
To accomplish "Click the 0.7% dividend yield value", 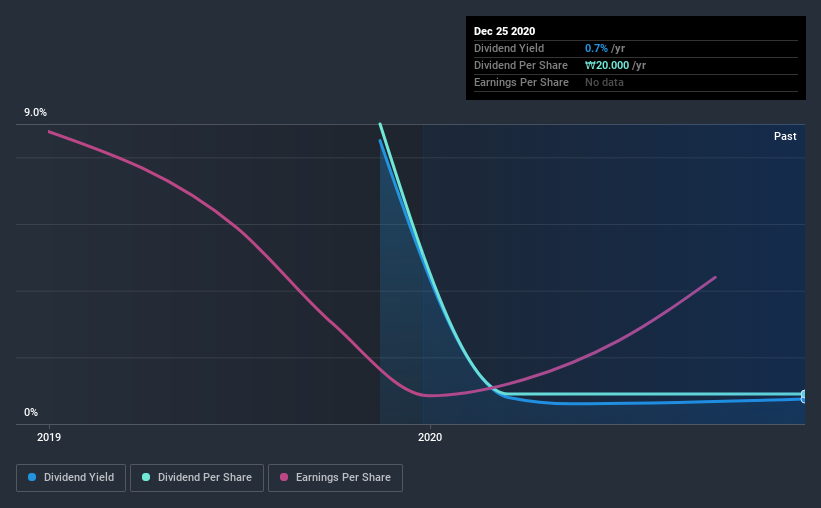I will 596,48.
